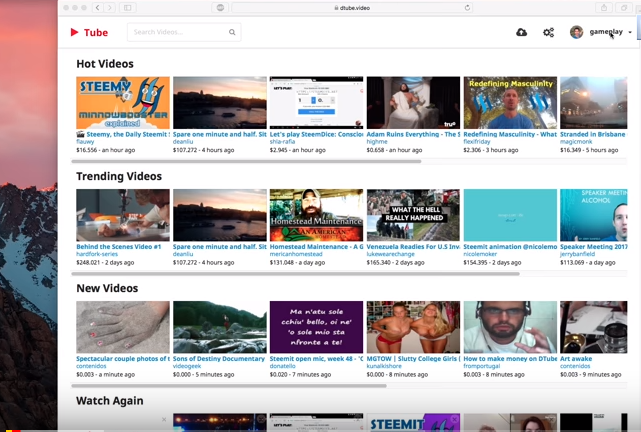Visit lukewearechange channel link
Screen dimensions: 641x432
tap(390, 254)
